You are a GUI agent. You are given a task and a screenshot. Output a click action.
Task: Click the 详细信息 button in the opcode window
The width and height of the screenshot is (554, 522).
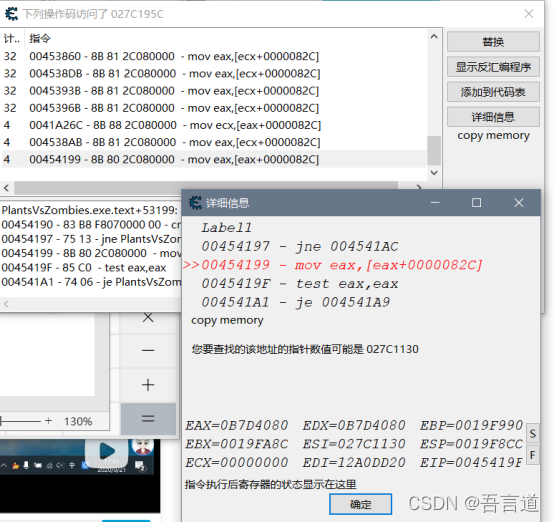coord(493,117)
